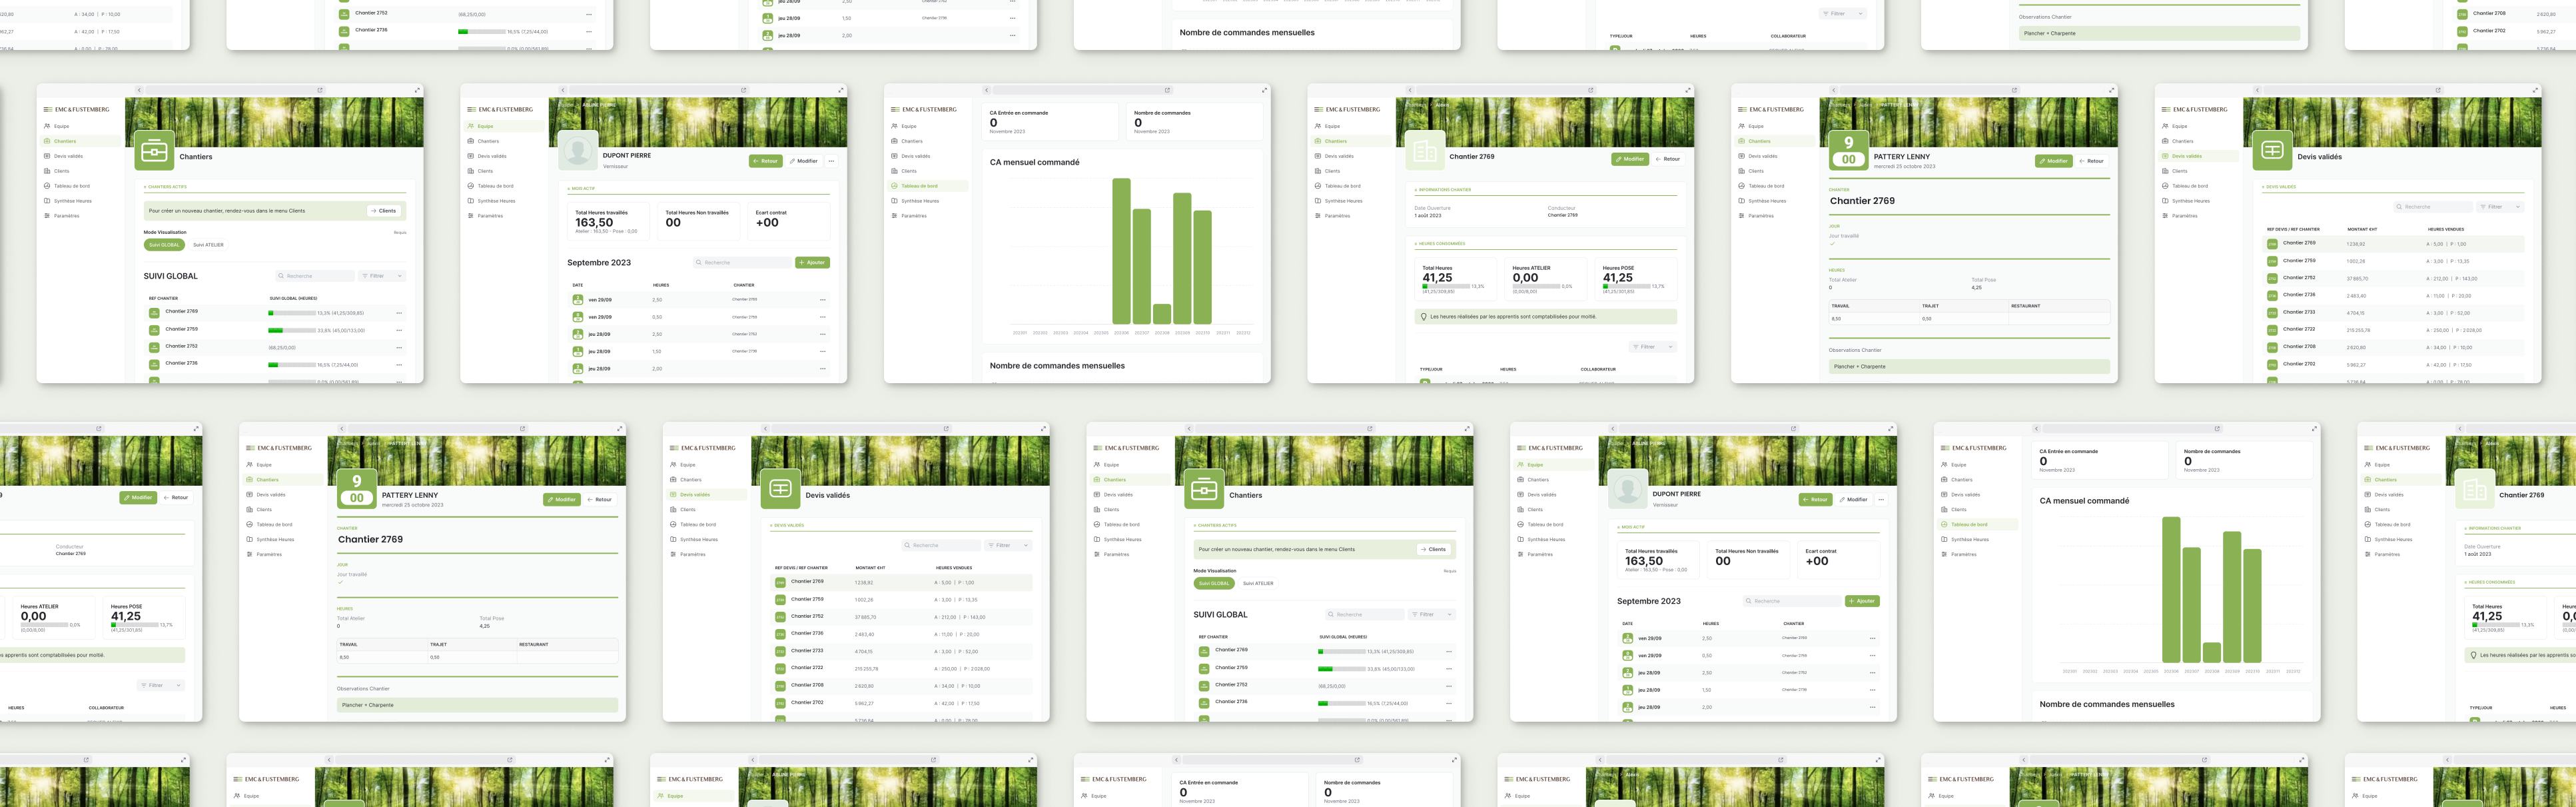
Task: Click Nombre de commandes card in upper-row dashboard window
Action: coord(1196,122)
